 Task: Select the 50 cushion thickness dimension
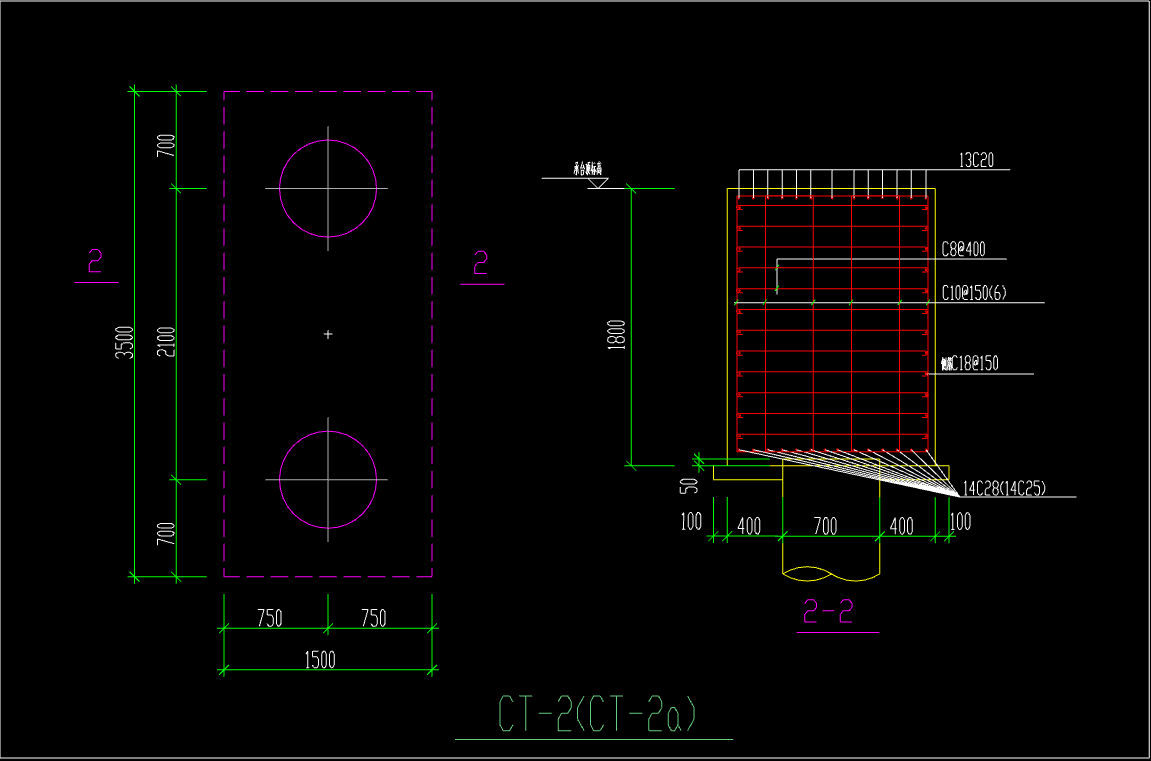688,486
